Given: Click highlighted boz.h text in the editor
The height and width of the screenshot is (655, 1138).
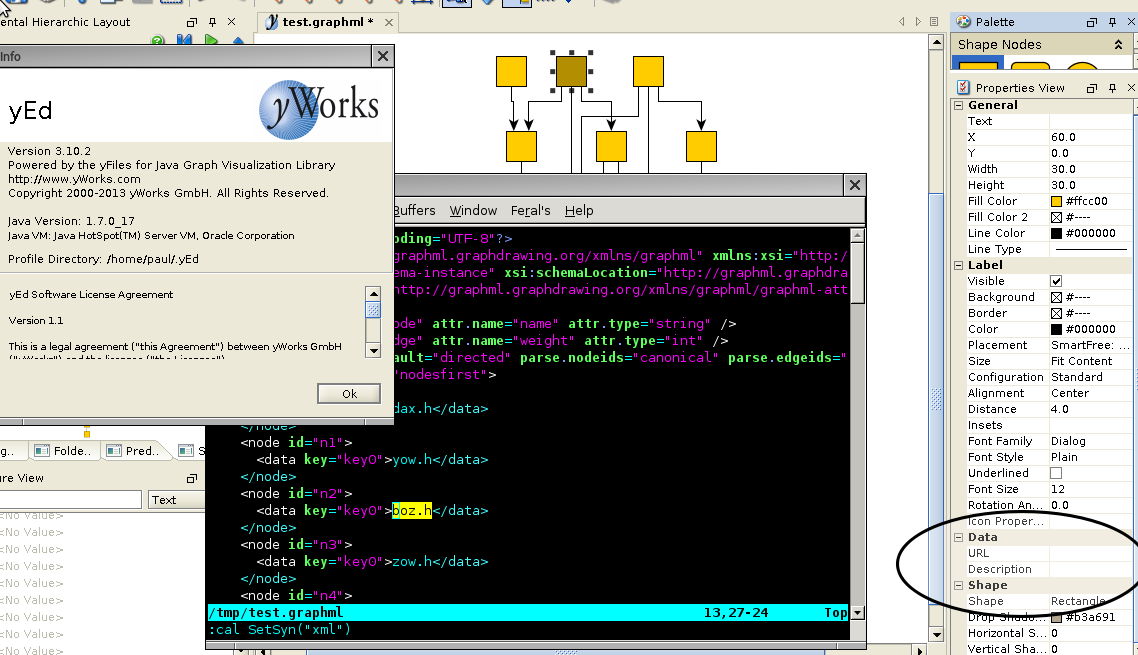Looking at the screenshot, I should click(412, 510).
